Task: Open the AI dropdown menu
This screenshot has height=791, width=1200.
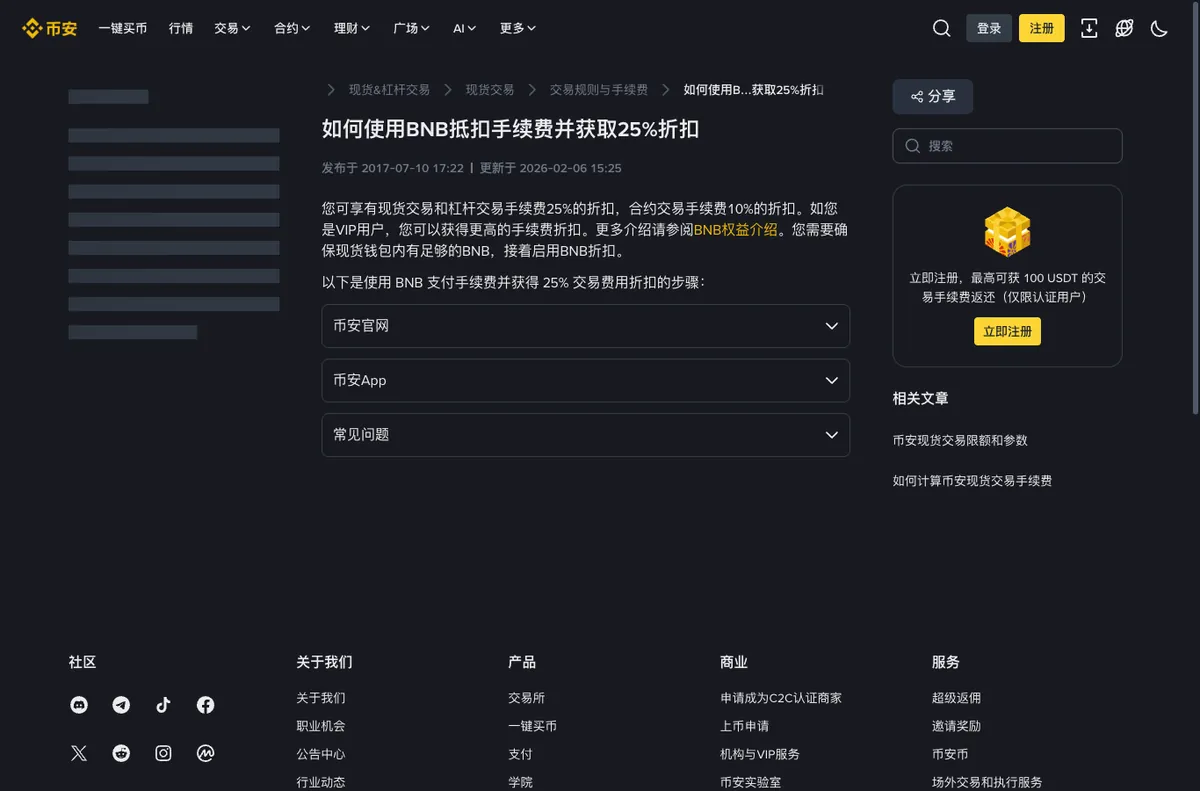Action: pyautogui.click(x=465, y=28)
